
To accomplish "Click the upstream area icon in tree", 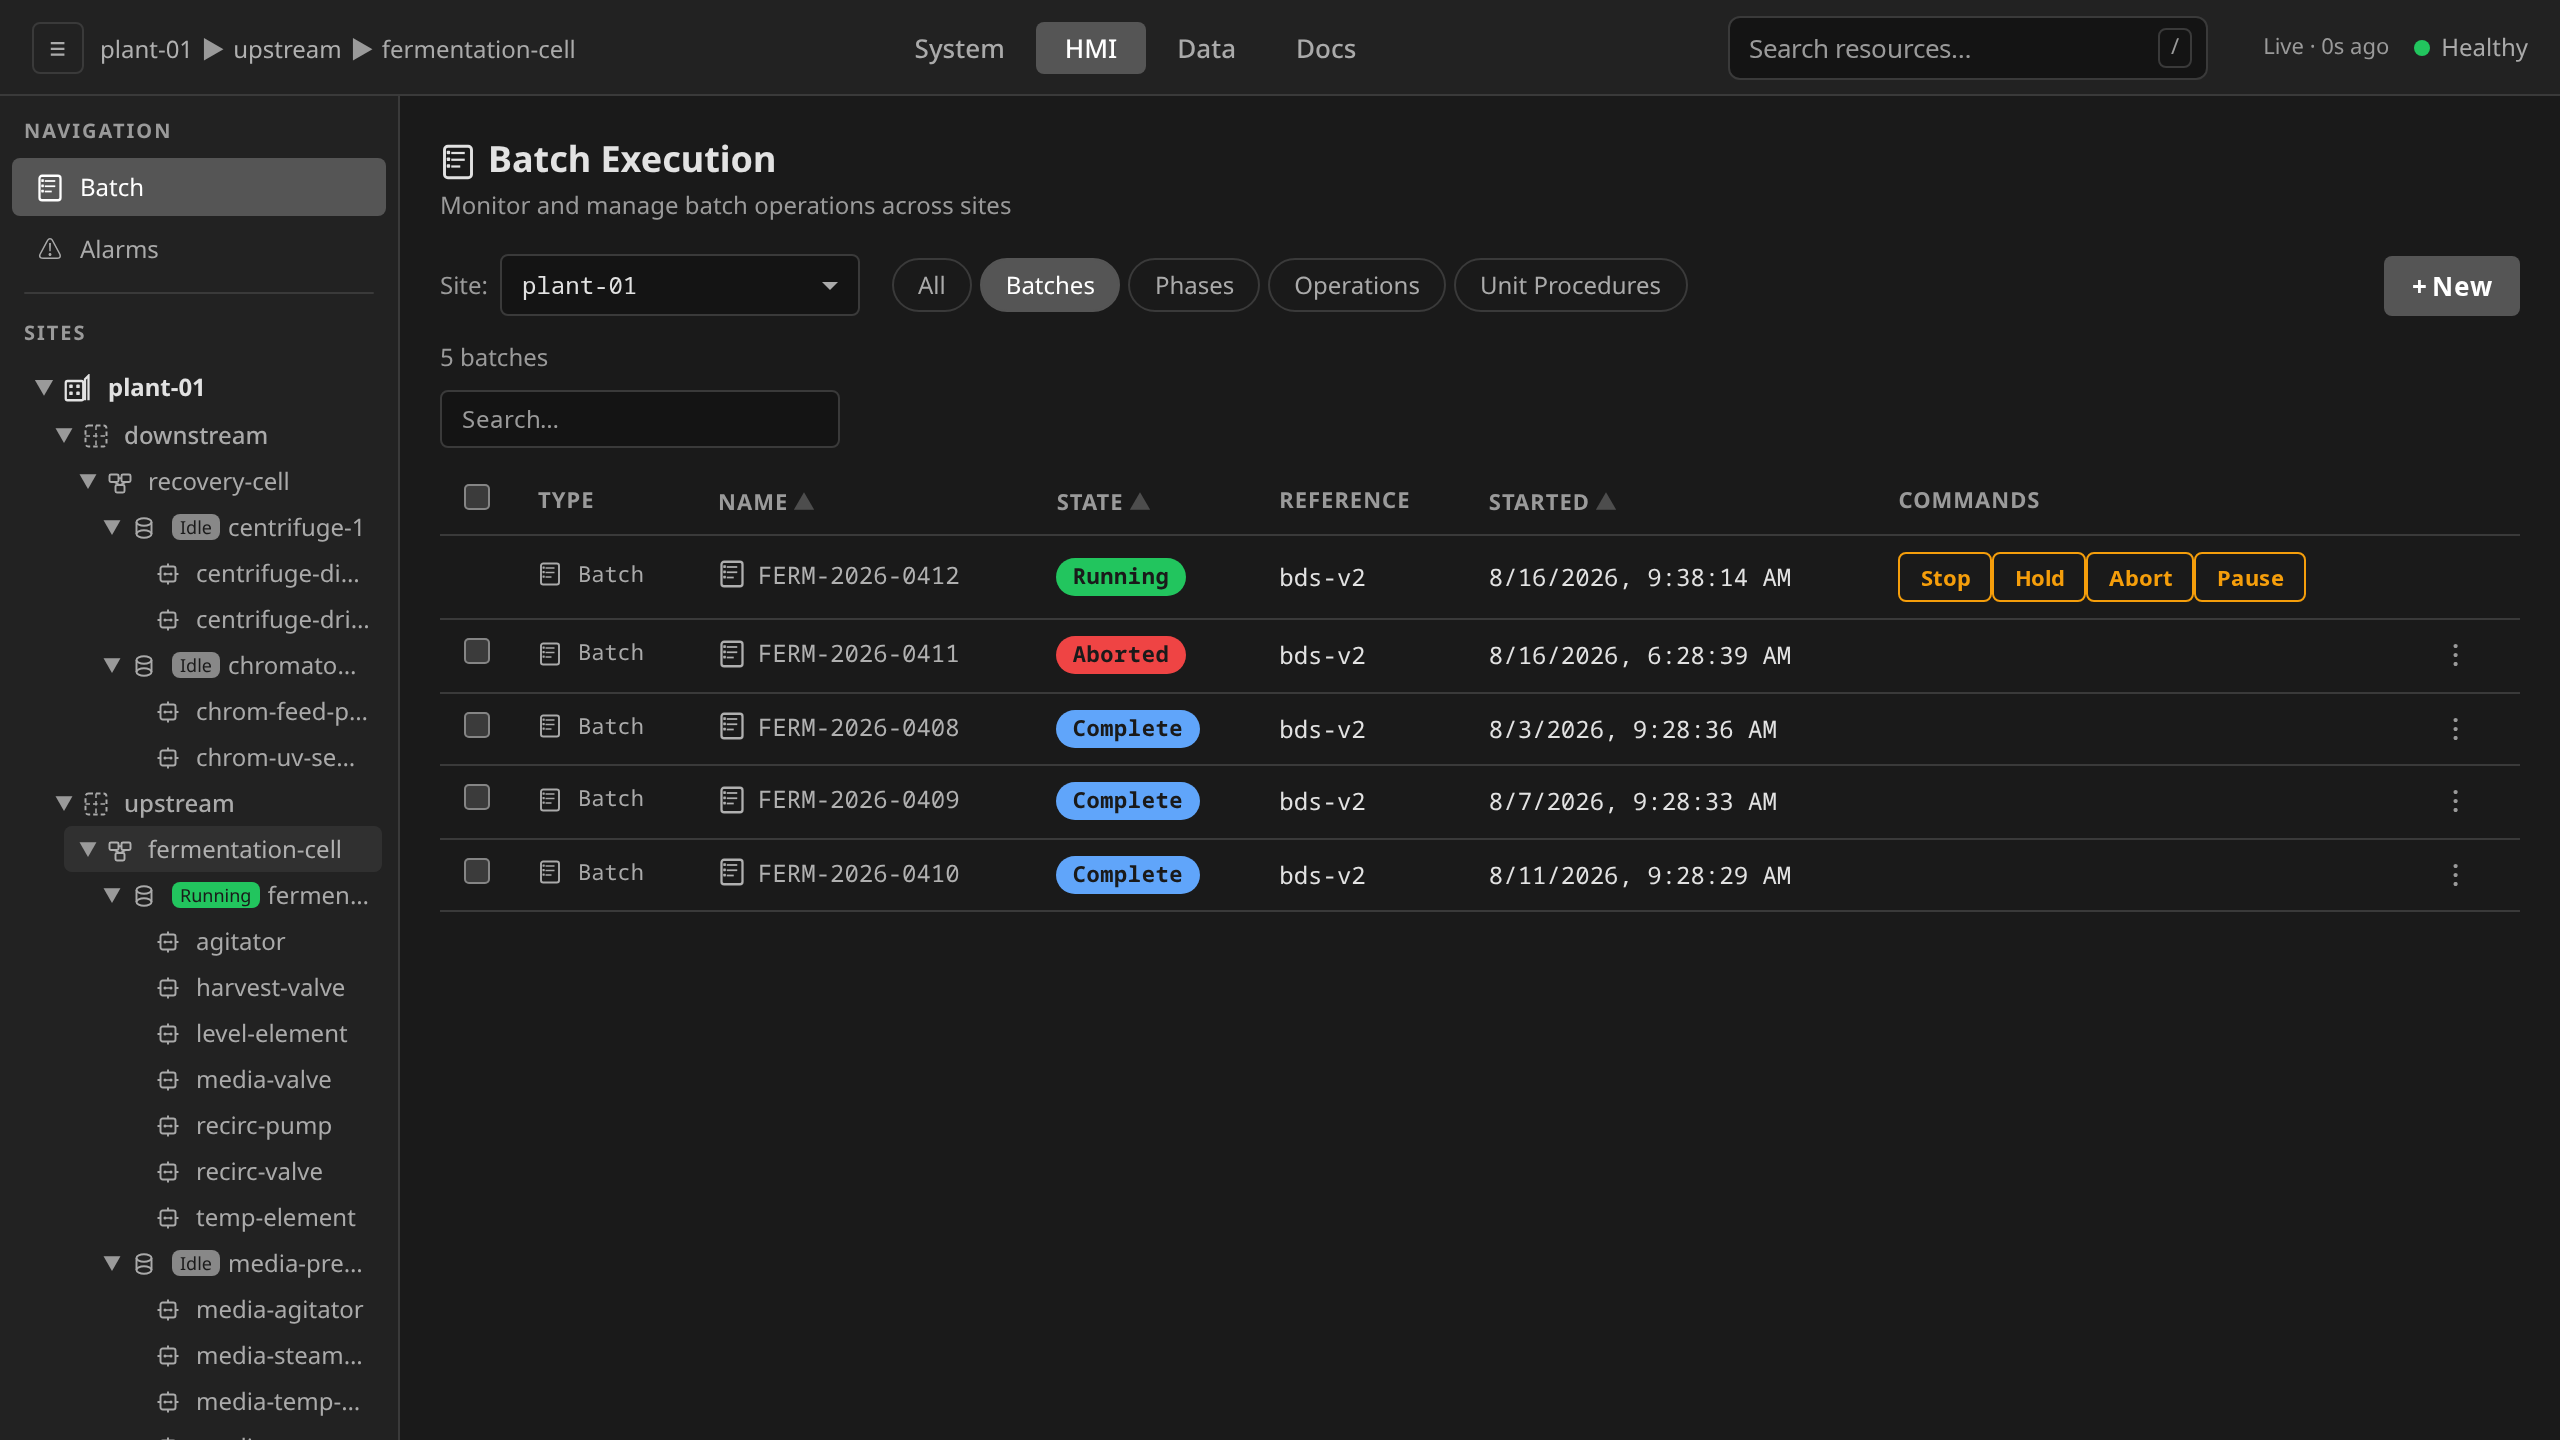I will [x=96, y=804].
